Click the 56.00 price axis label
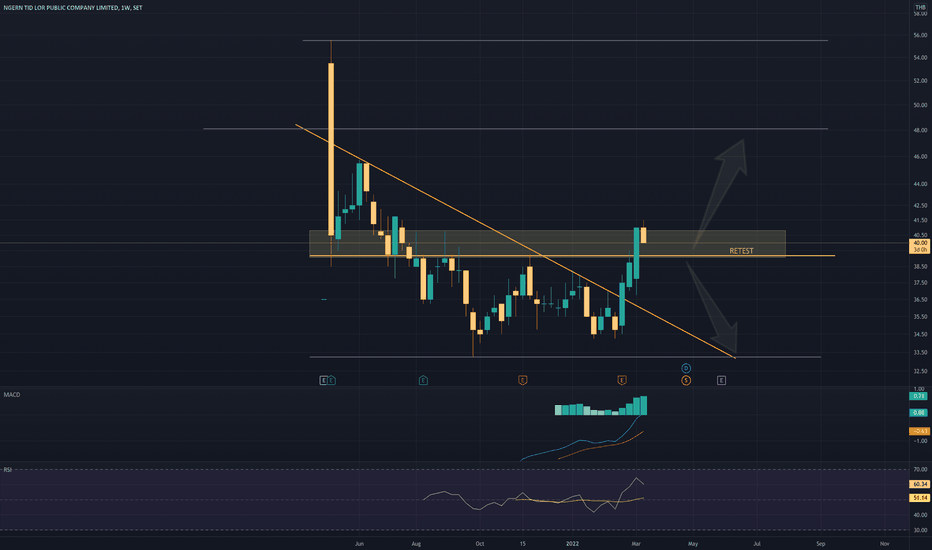 (x=920, y=36)
